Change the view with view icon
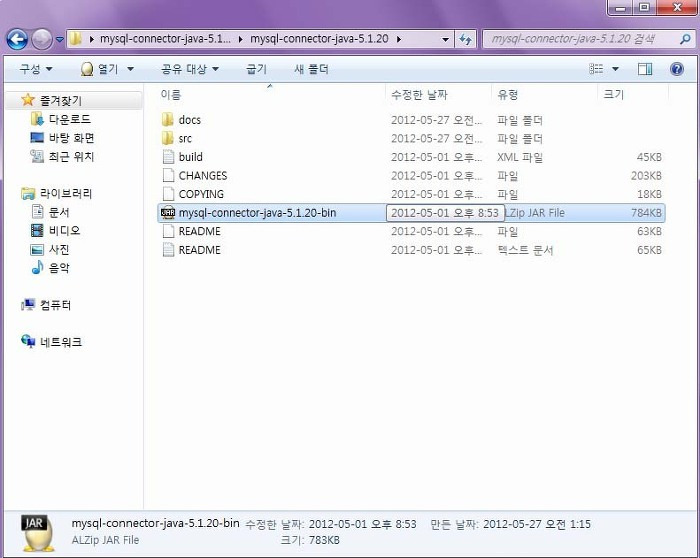 (x=596, y=69)
